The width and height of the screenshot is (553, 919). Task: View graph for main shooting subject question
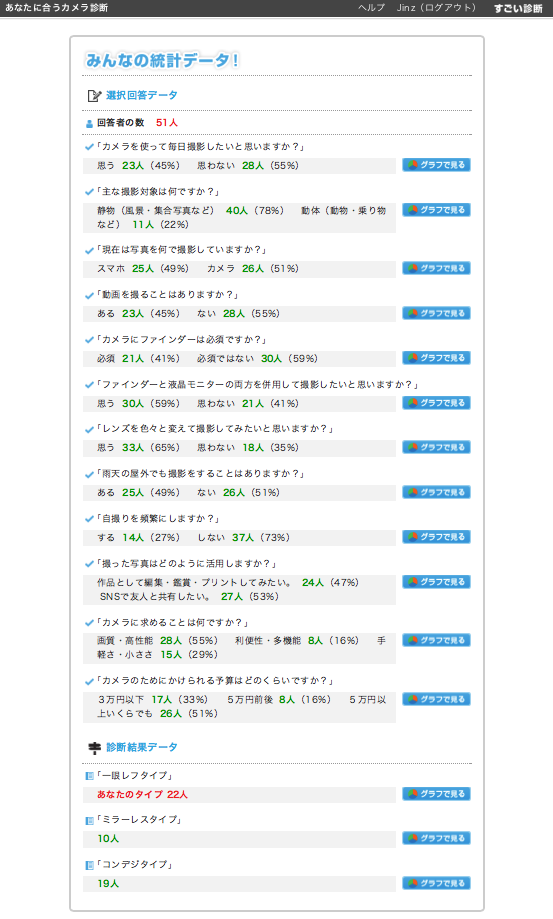(436, 210)
